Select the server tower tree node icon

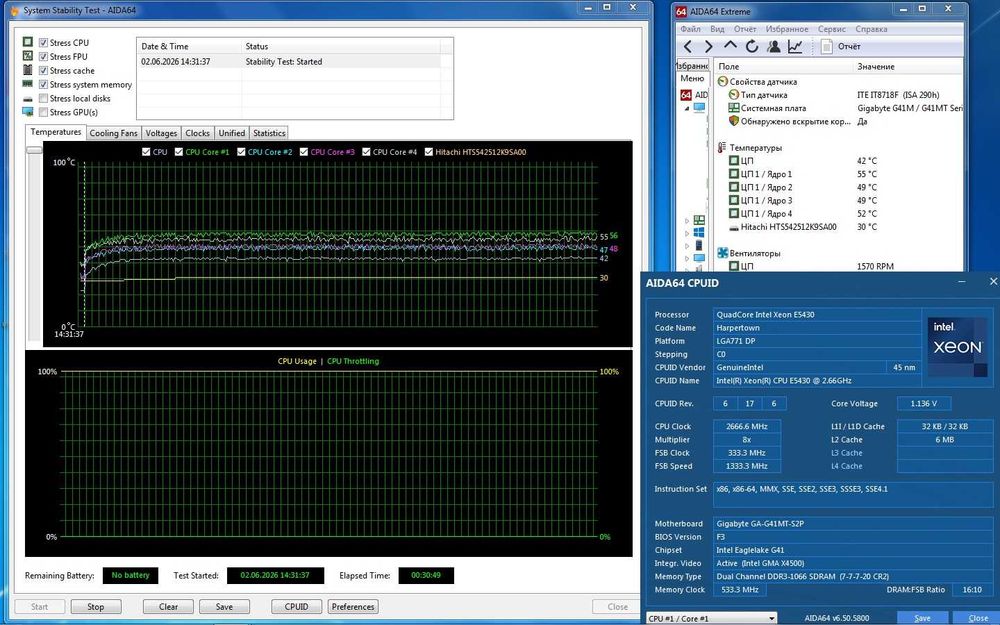pyautogui.click(x=700, y=246)
